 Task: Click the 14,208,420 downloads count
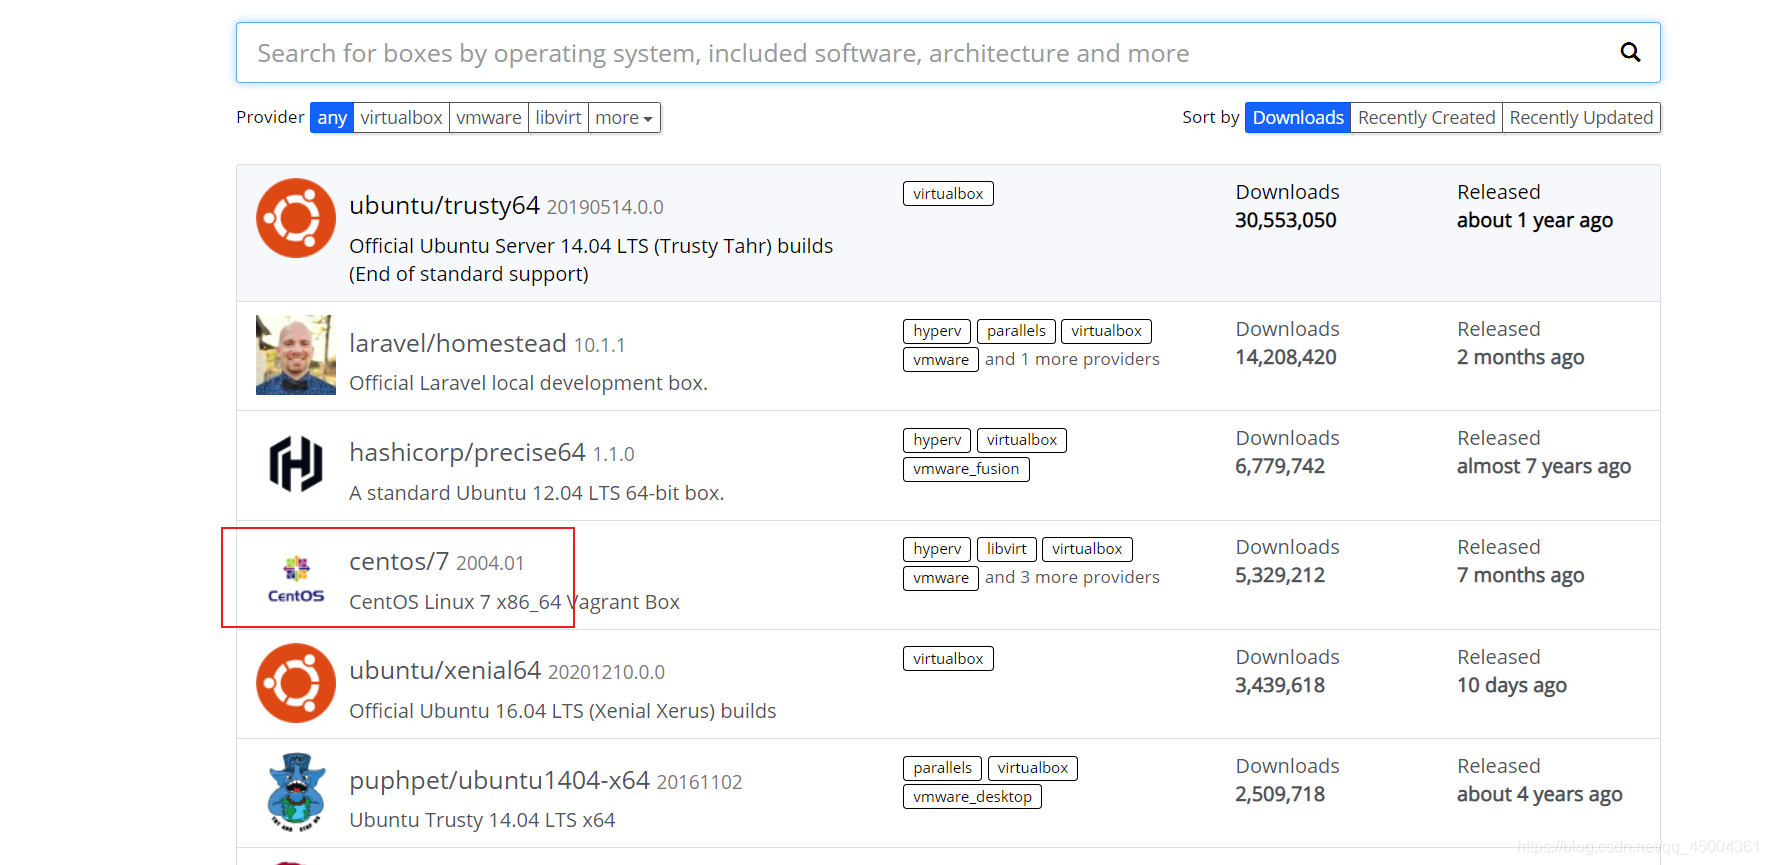pyautogui.click(x=1286, y=357)
